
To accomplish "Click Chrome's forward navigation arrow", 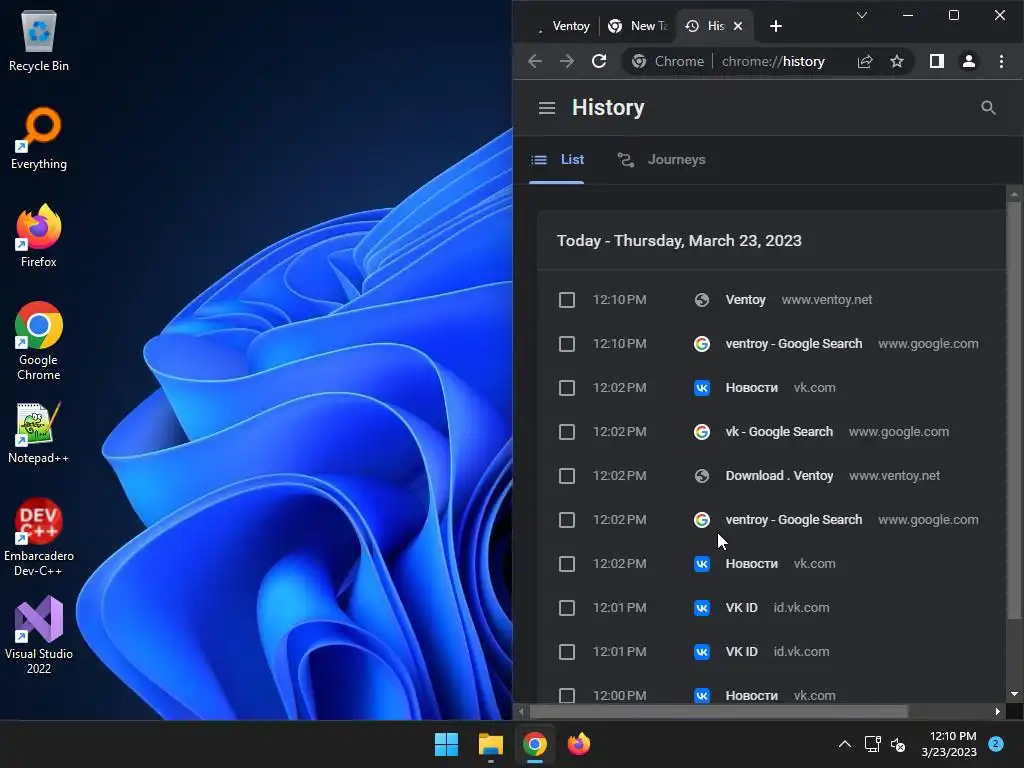I will [567, 61].
